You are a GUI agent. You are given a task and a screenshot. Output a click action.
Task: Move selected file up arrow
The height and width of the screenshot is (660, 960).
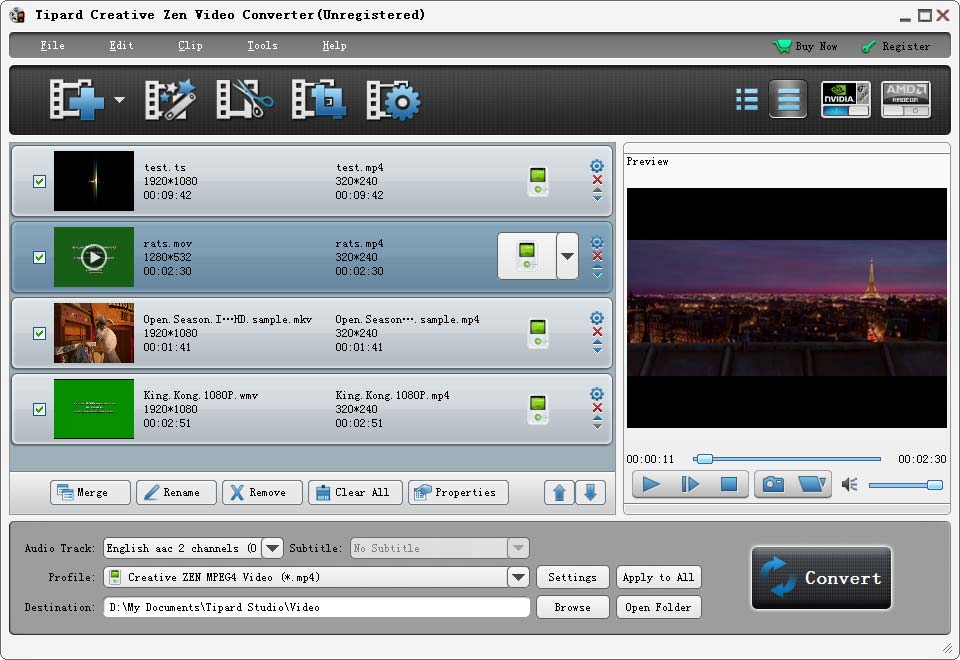(x=559, y=492)
